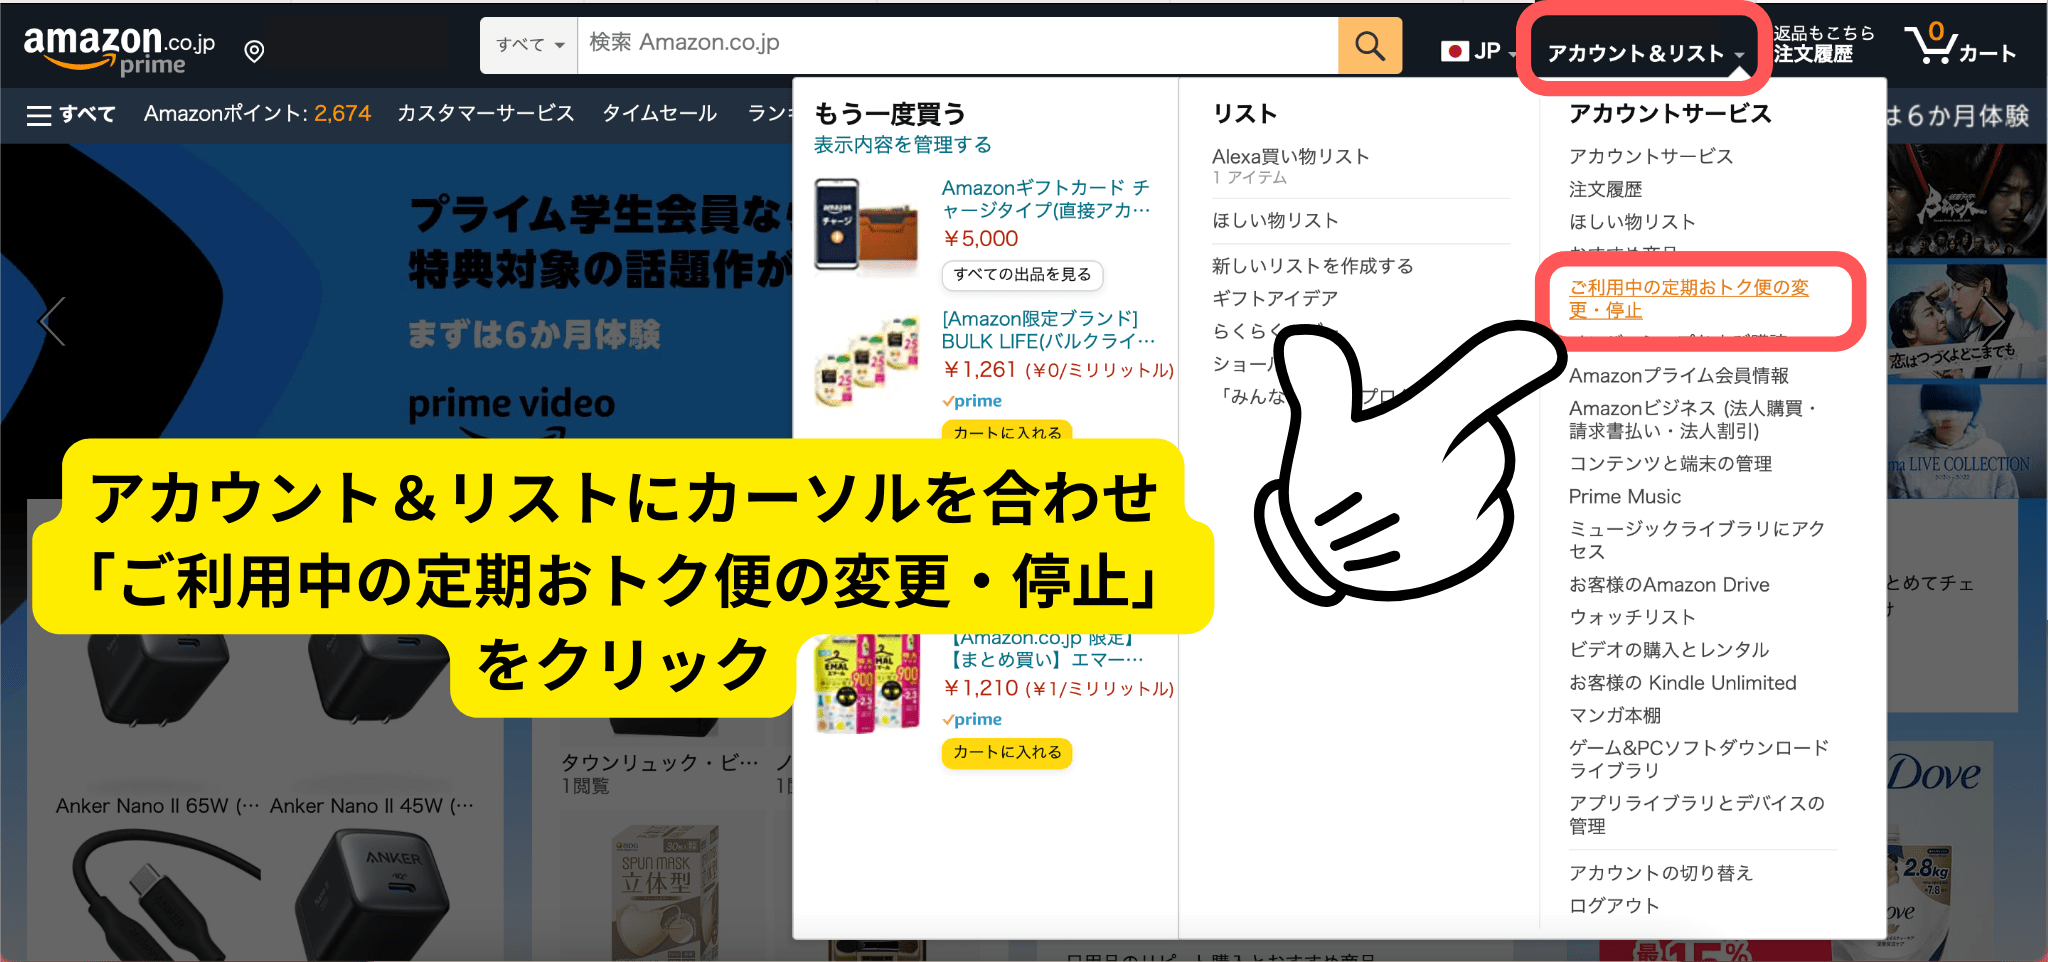
Task: Click the delivery location pin icon
Action: click(x=253, y=50)
